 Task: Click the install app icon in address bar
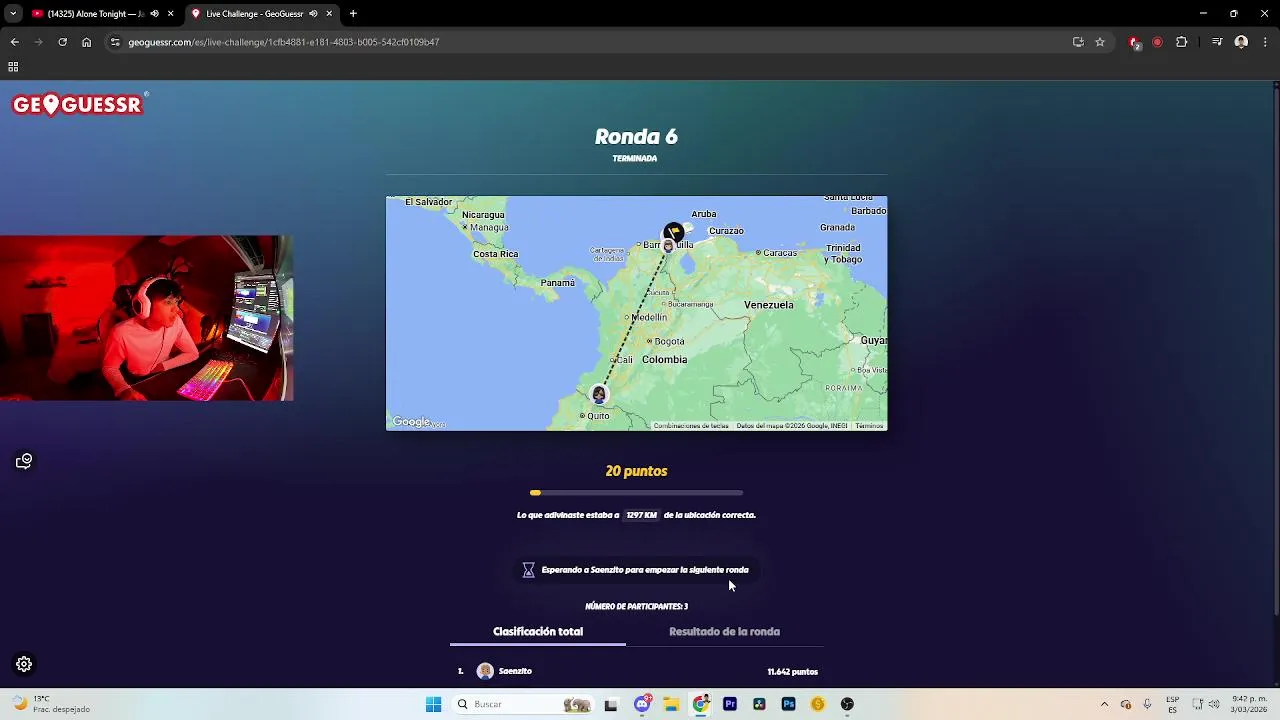click(x=1078, y=42)
